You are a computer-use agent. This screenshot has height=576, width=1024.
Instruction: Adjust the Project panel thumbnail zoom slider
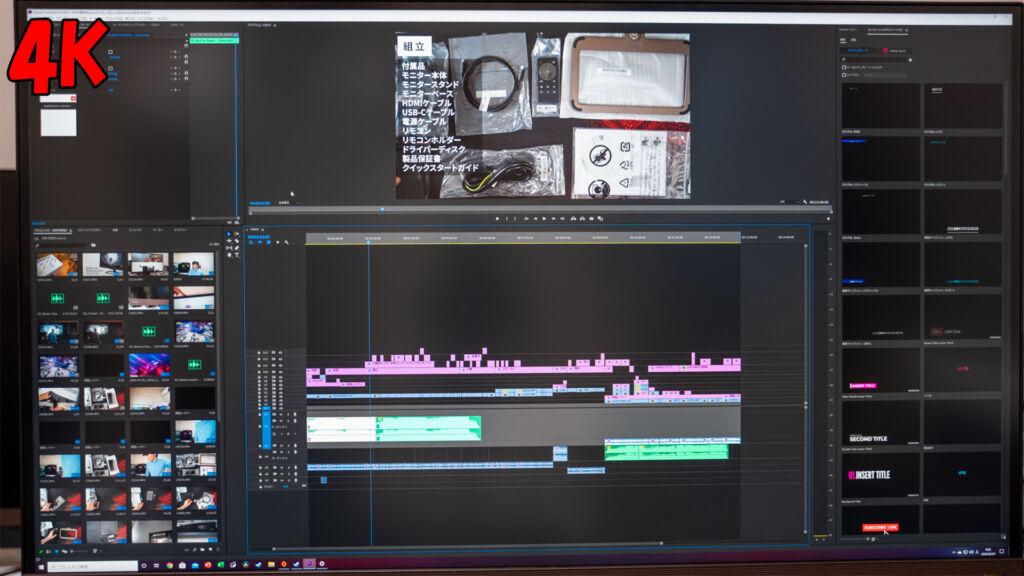(78, 552)
